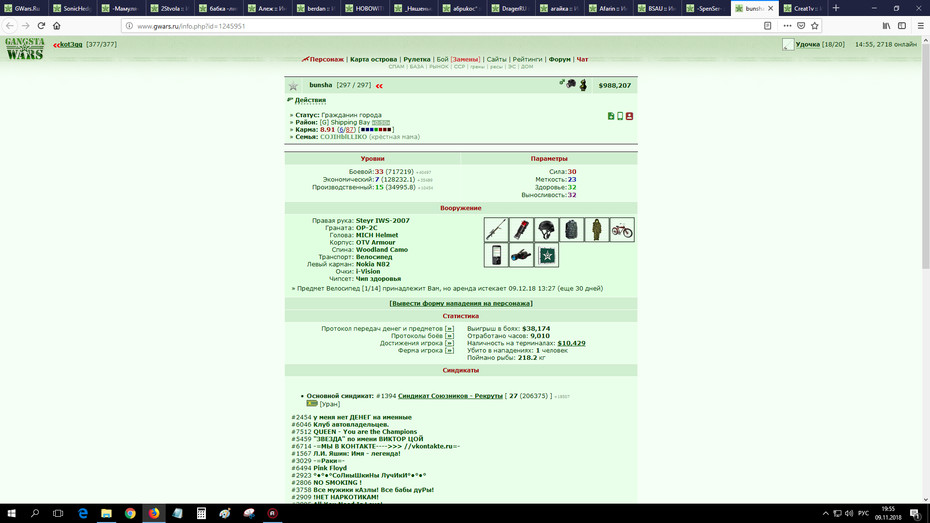The height and width of the screenshot is (523, 930).
Task: Click the QUEEN - You are the Champions syndicate
Action: [365, 432]
